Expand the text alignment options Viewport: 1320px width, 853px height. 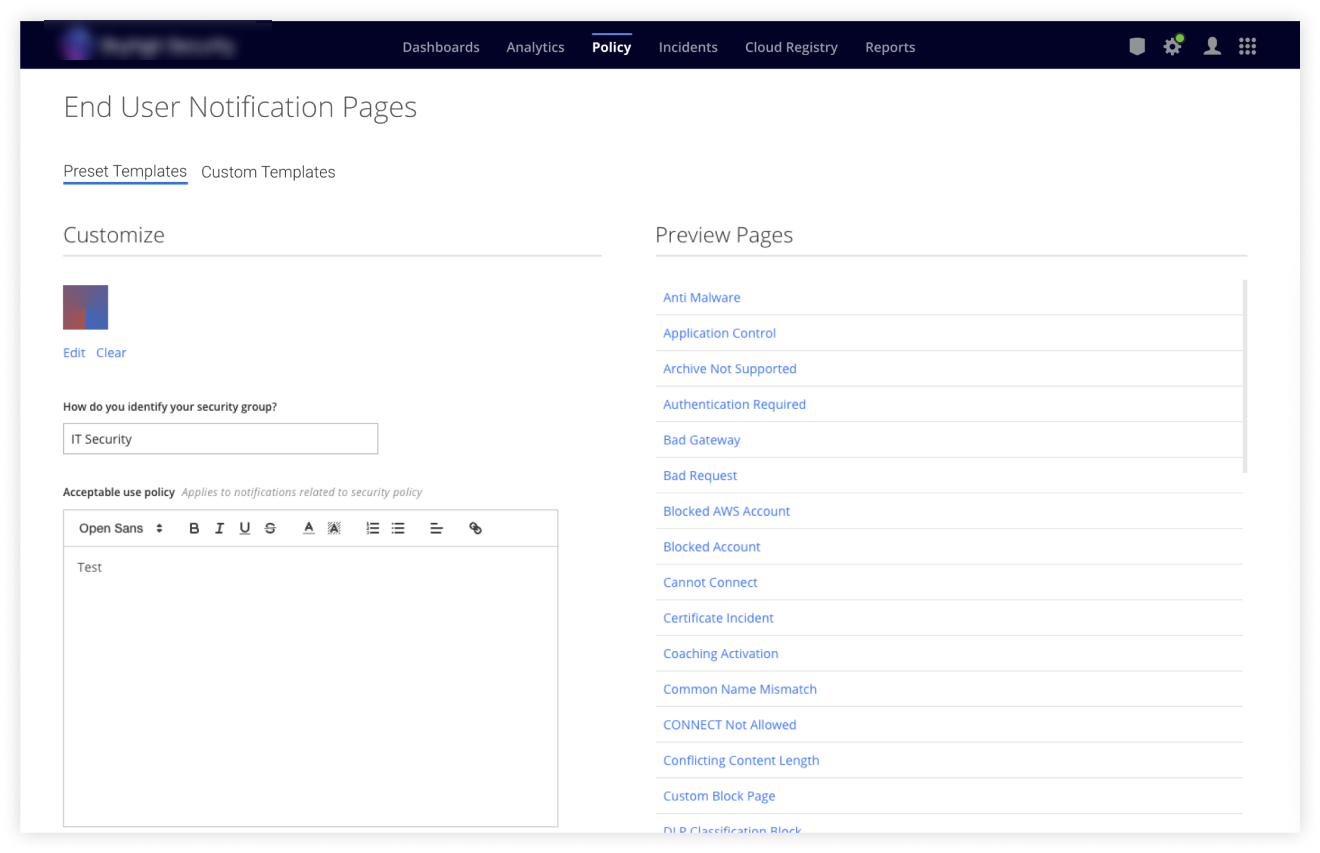436,528
